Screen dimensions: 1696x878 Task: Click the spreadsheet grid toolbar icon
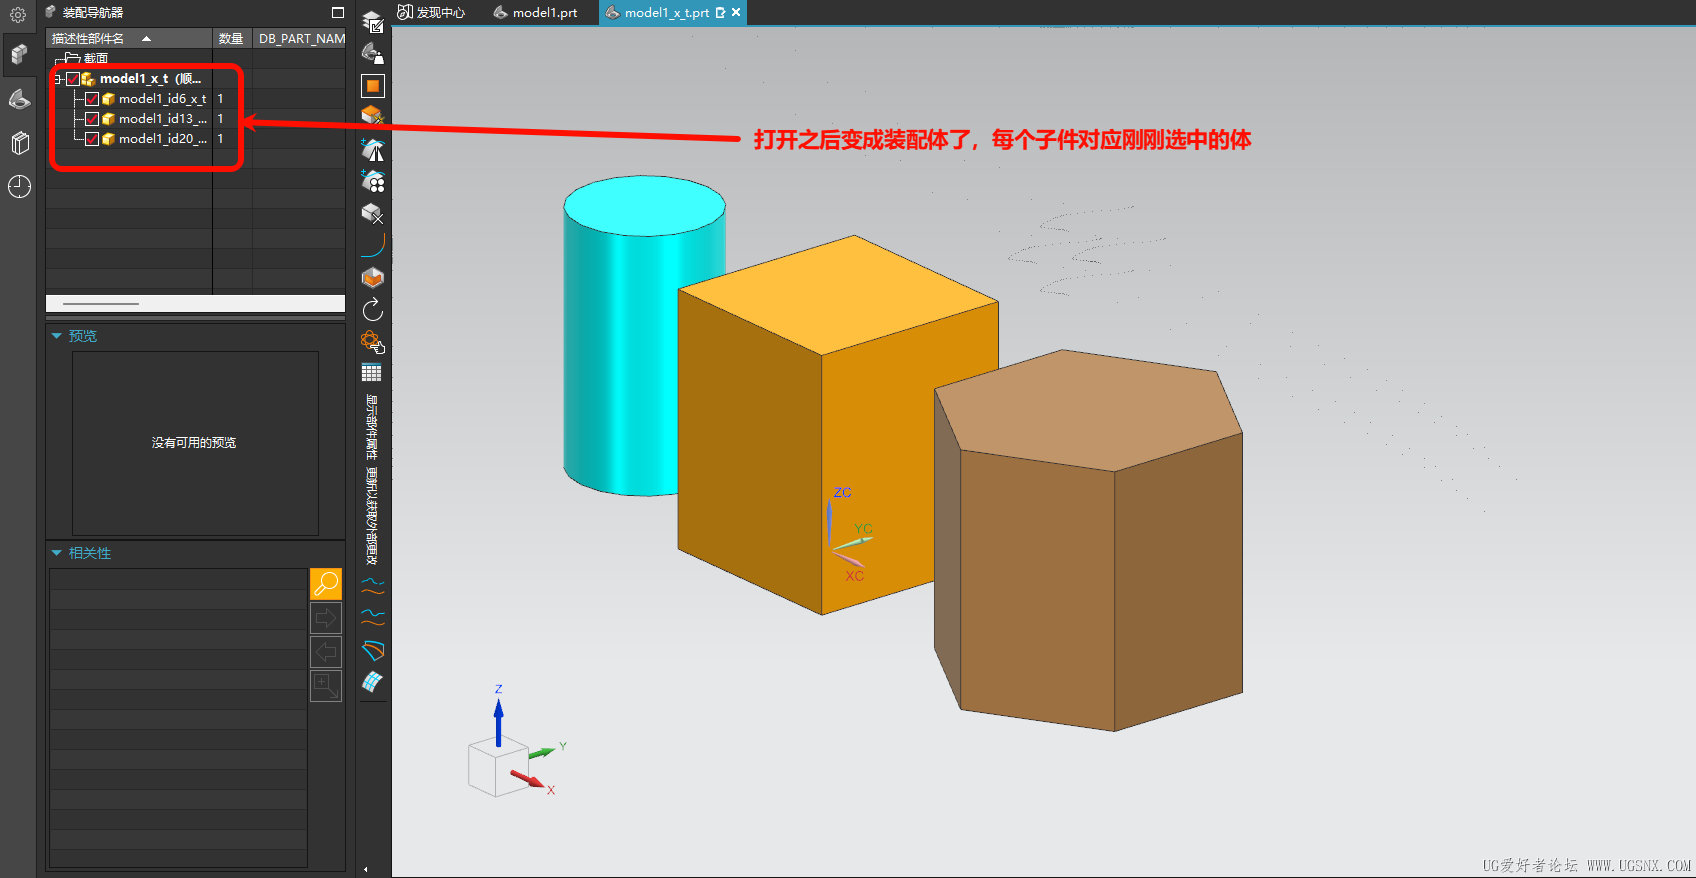pyautogui.click(x=372, y=373)
